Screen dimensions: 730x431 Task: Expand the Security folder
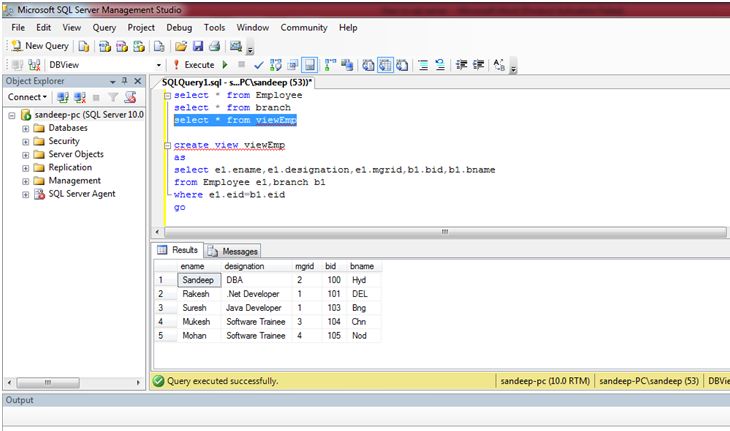[x=26, y=141]
